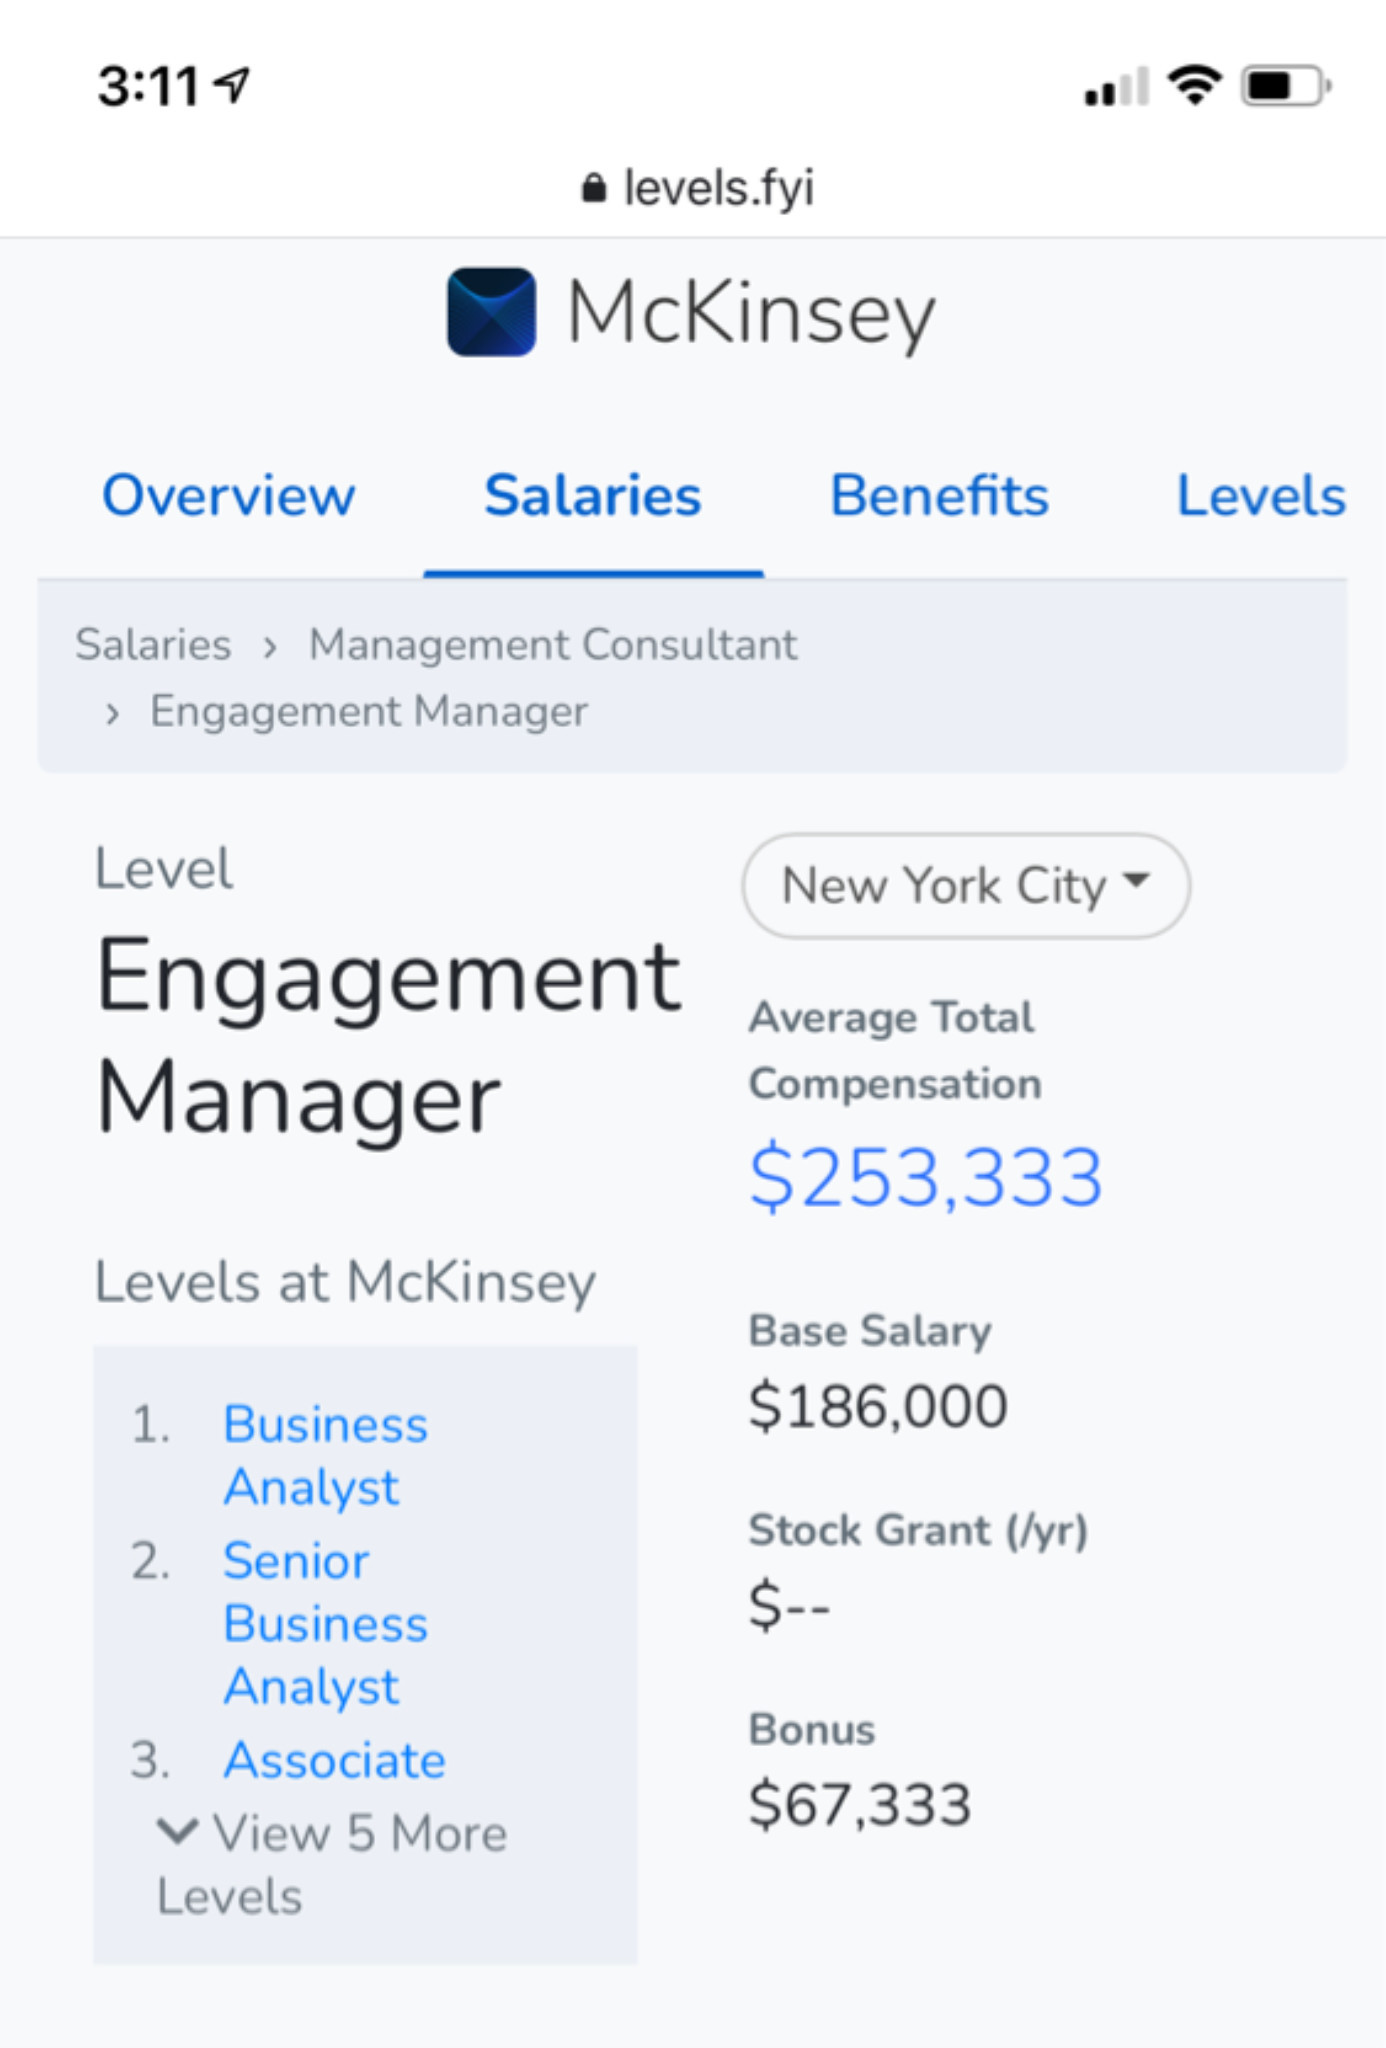
Task: Open the Business Analyst level link
Action: (x=326, y=1455)
